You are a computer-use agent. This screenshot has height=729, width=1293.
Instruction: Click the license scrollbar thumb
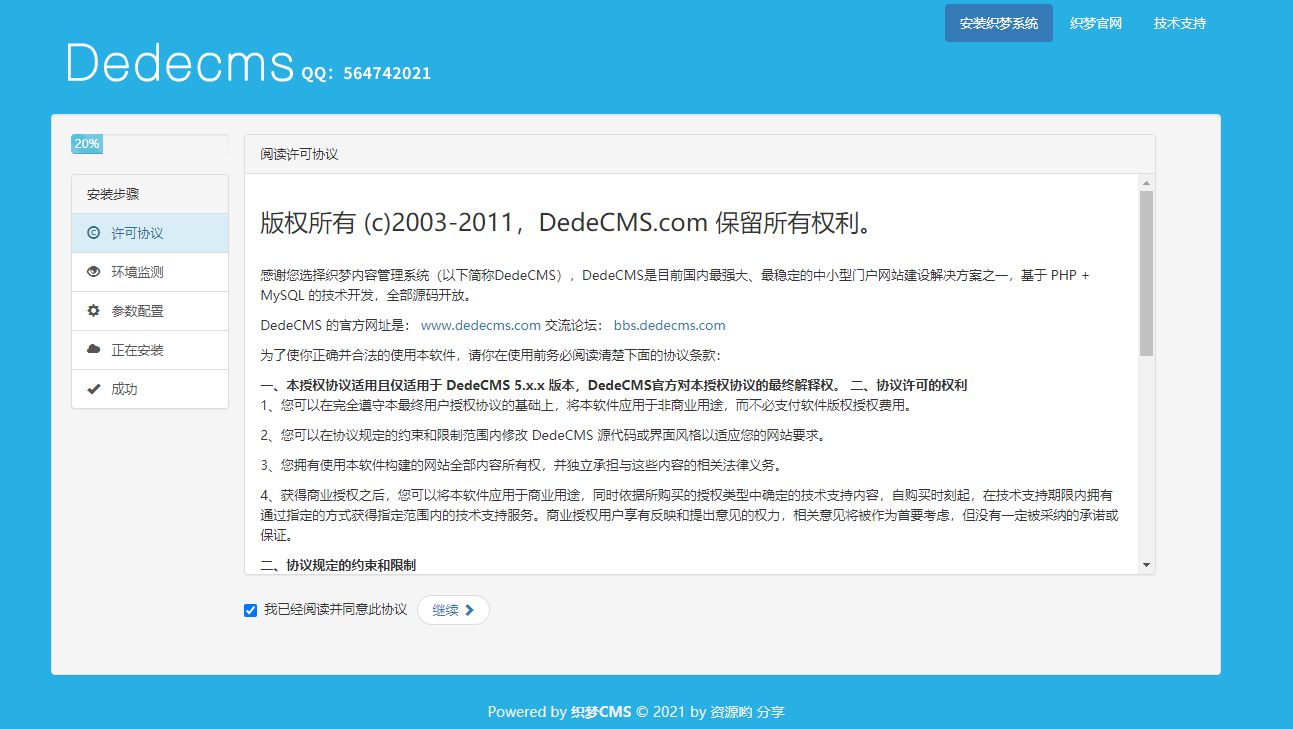pyautogui.click(x=1146, y=273)
